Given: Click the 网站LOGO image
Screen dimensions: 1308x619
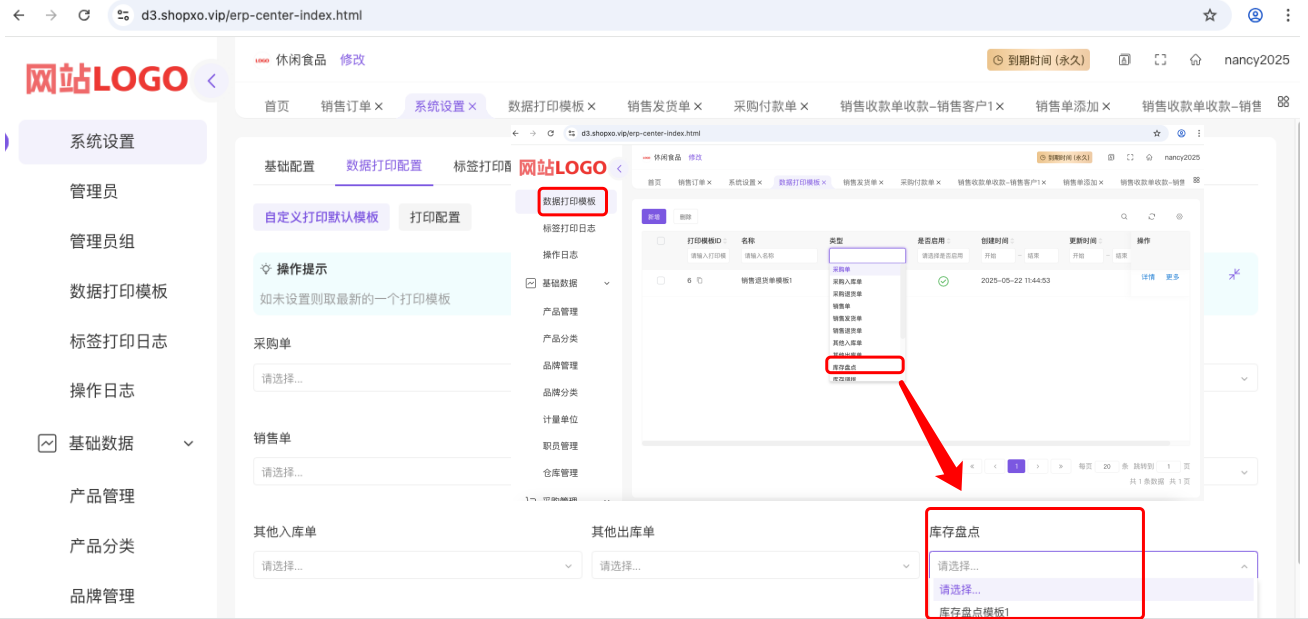Looking at the screenshot, I should tap(107, 79).
